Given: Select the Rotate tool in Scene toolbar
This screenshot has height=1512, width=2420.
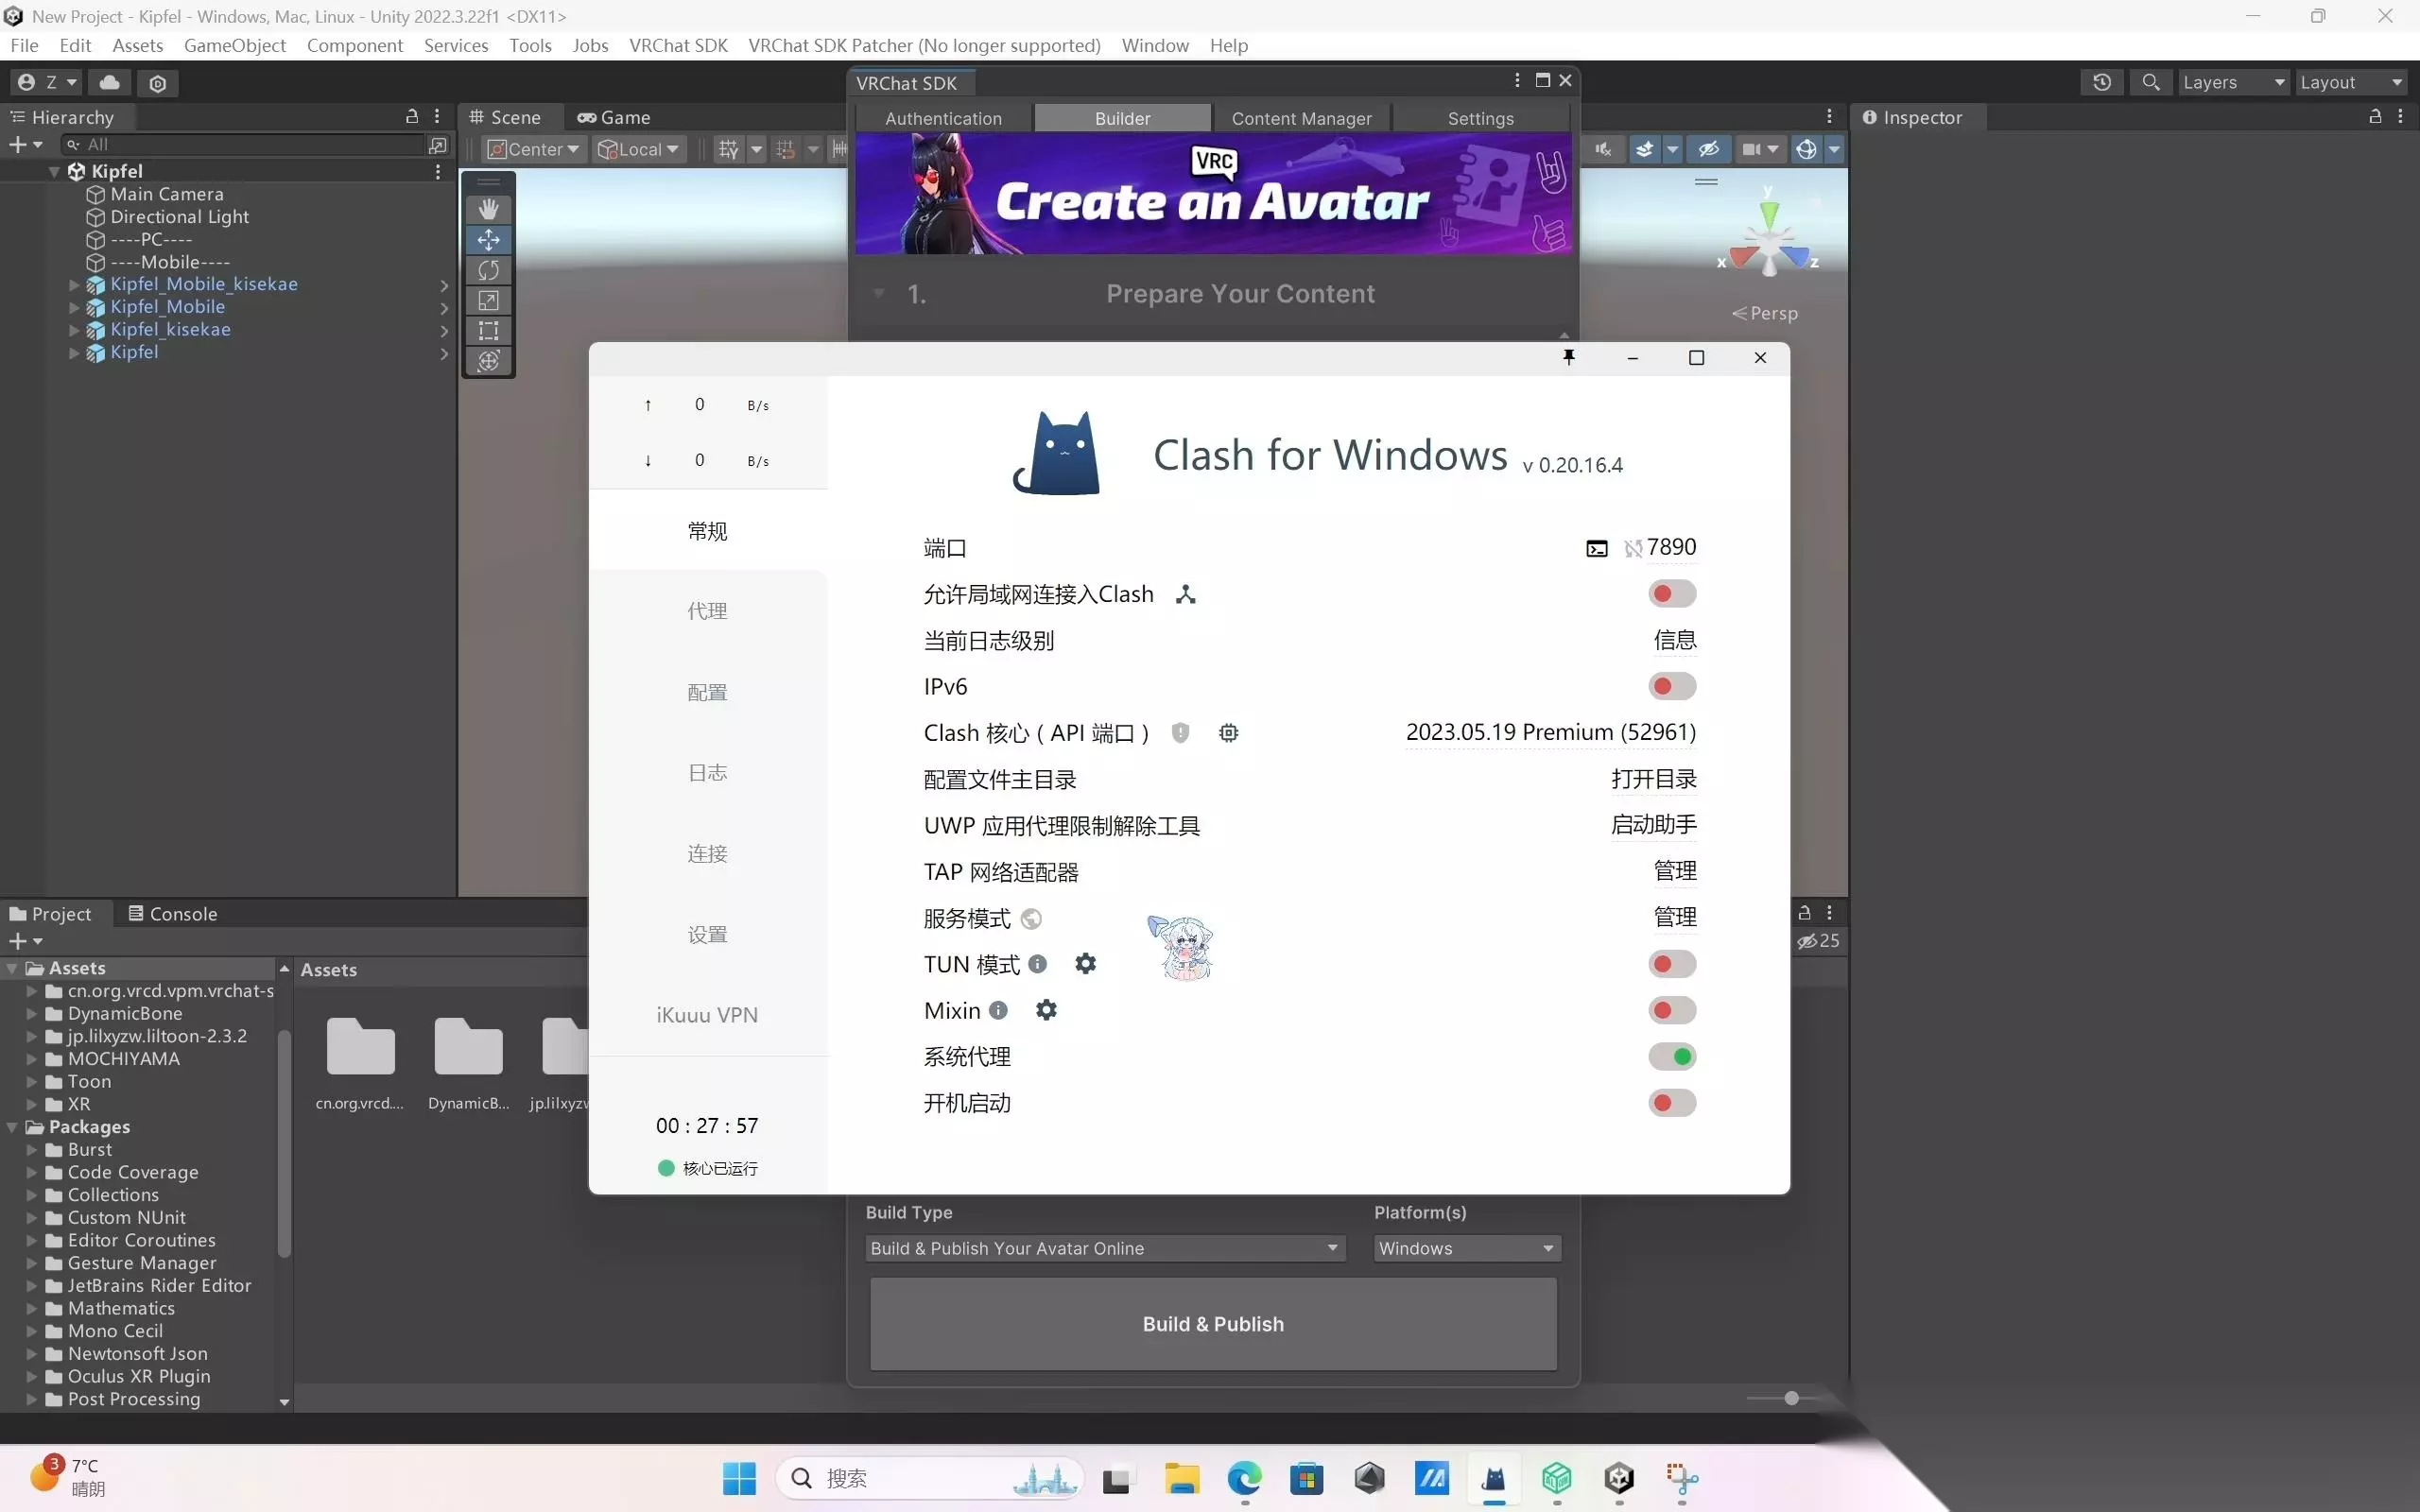Looking at the screenshot, I should [x=488, y=270].
